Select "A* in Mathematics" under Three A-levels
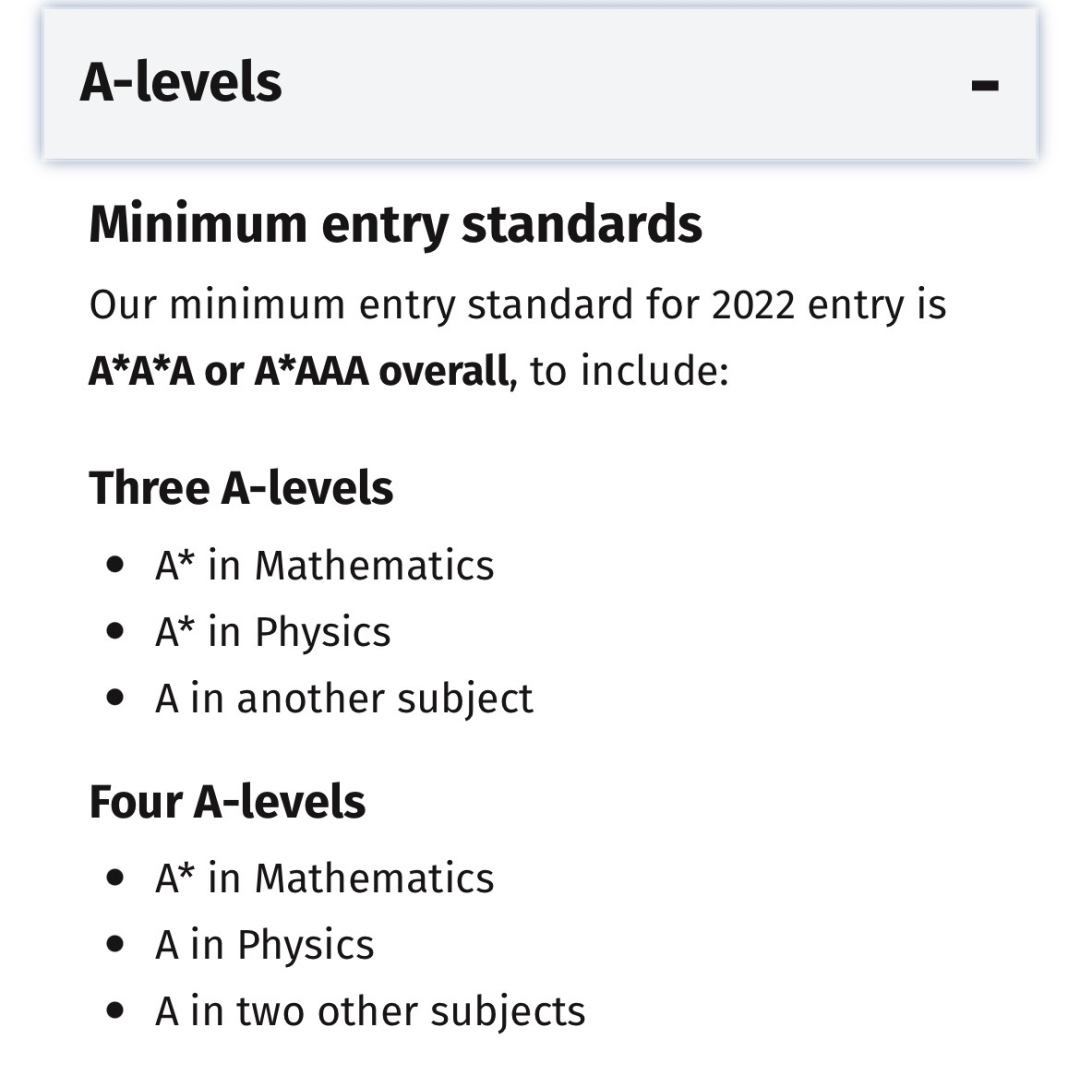This screenshot has width=1080, height=1087. [324, 566]
